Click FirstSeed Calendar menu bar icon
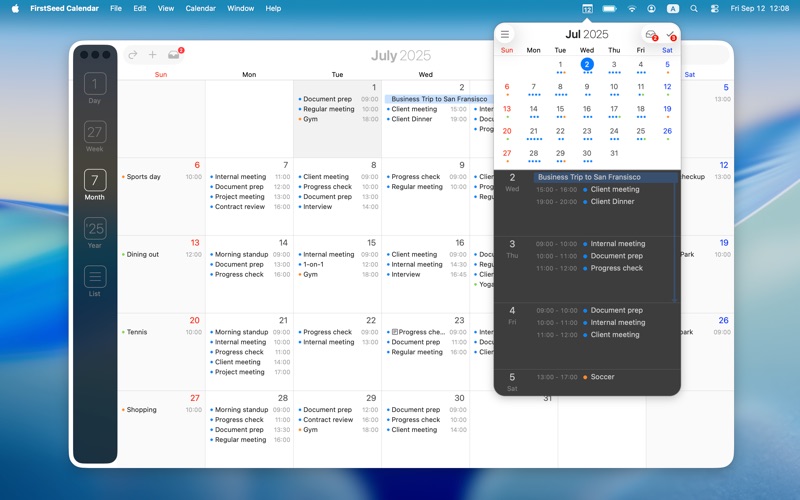Image resolution: width=800 pixels, height=500 pixels. [x=587, y=8]
